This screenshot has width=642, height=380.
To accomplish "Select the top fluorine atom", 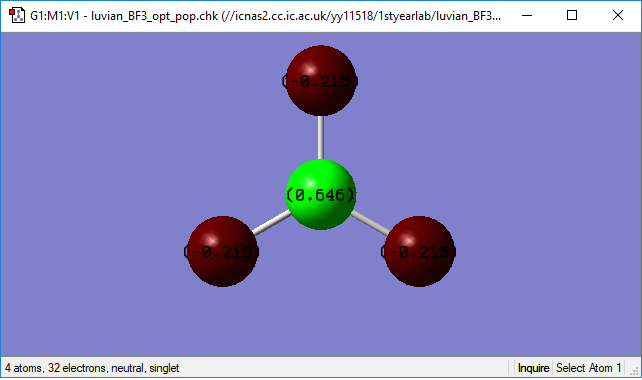I will (x=321, y=81).
